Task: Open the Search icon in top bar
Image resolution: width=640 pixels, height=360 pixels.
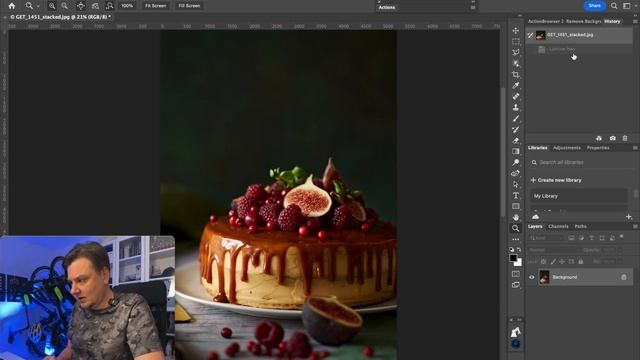Action: pyautogui.click(x=614, y=6)
